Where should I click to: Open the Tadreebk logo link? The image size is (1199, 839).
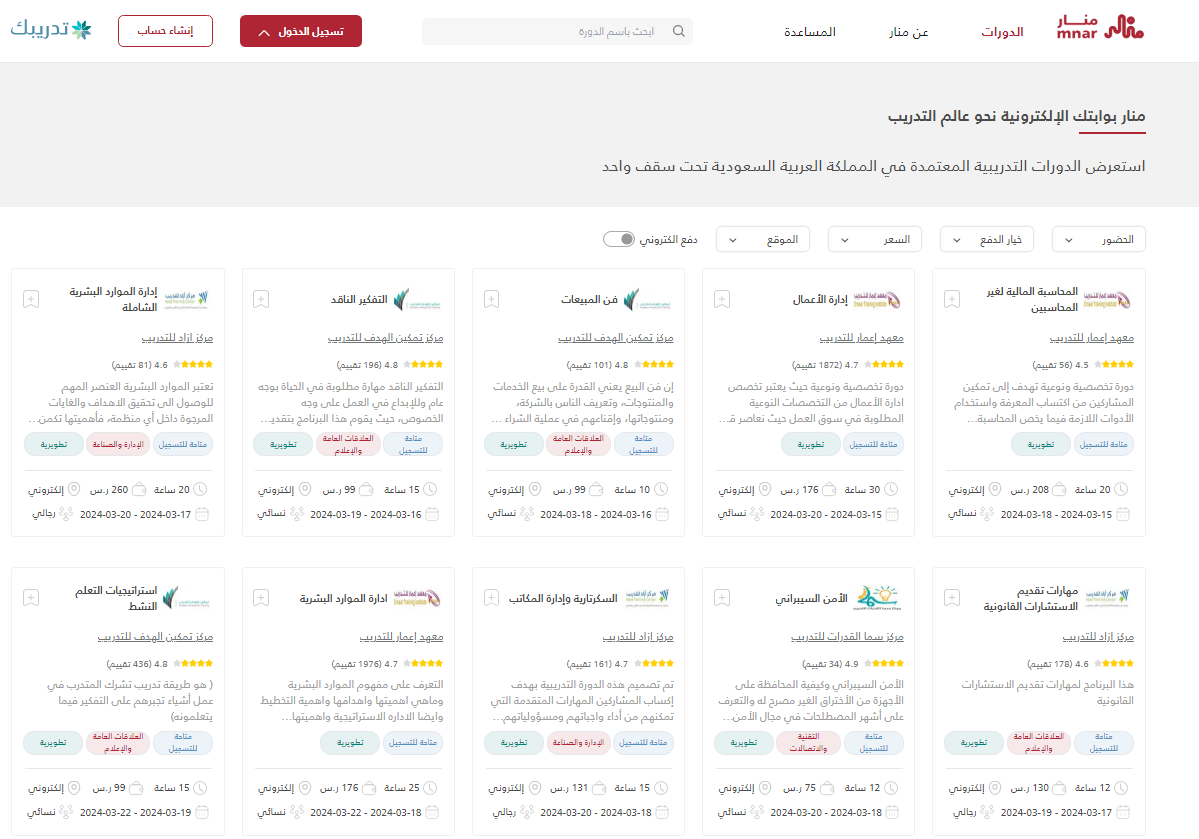[51, 30]
